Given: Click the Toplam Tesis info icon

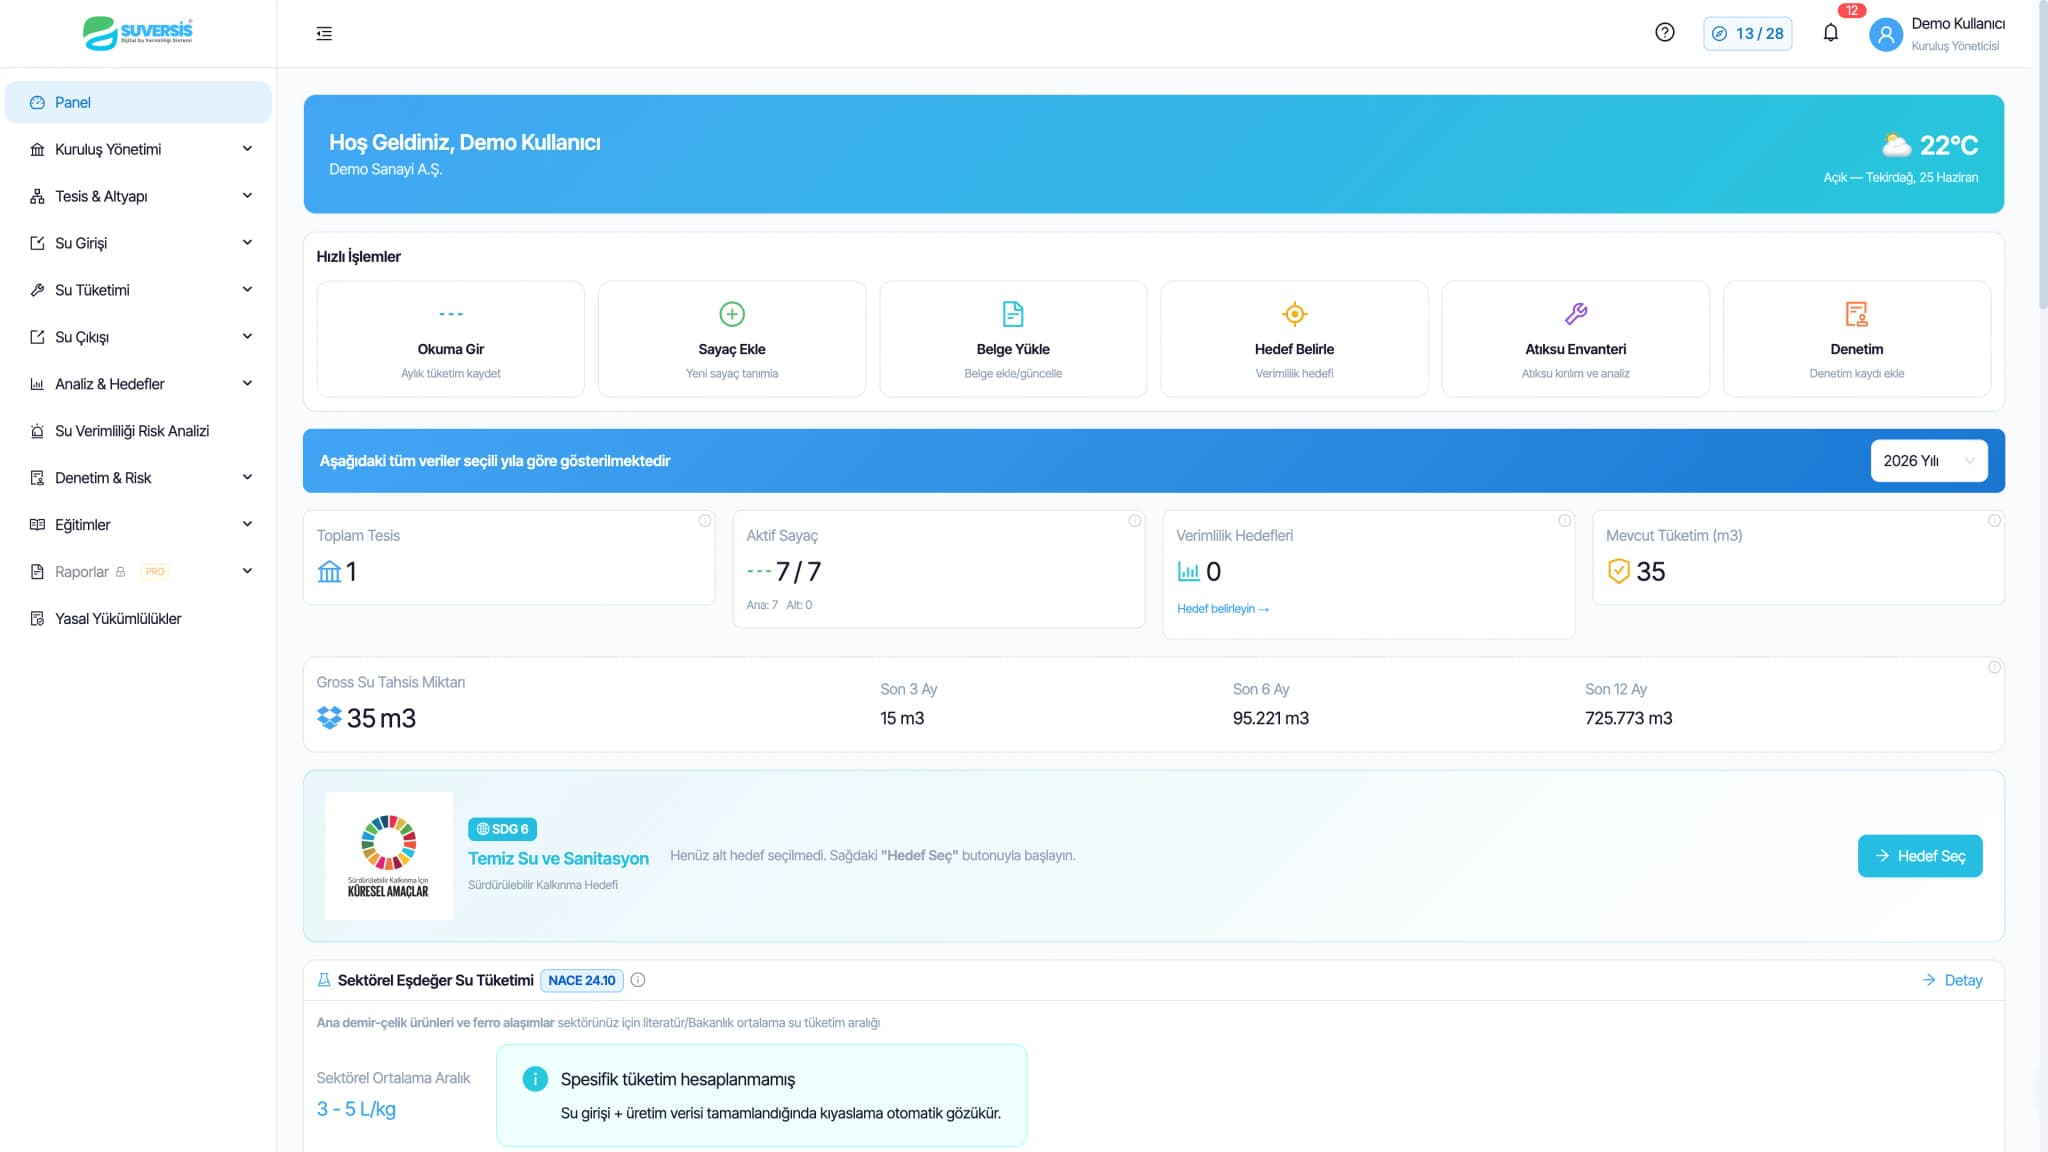Looking at the screenshot, I should pos(704,521).
